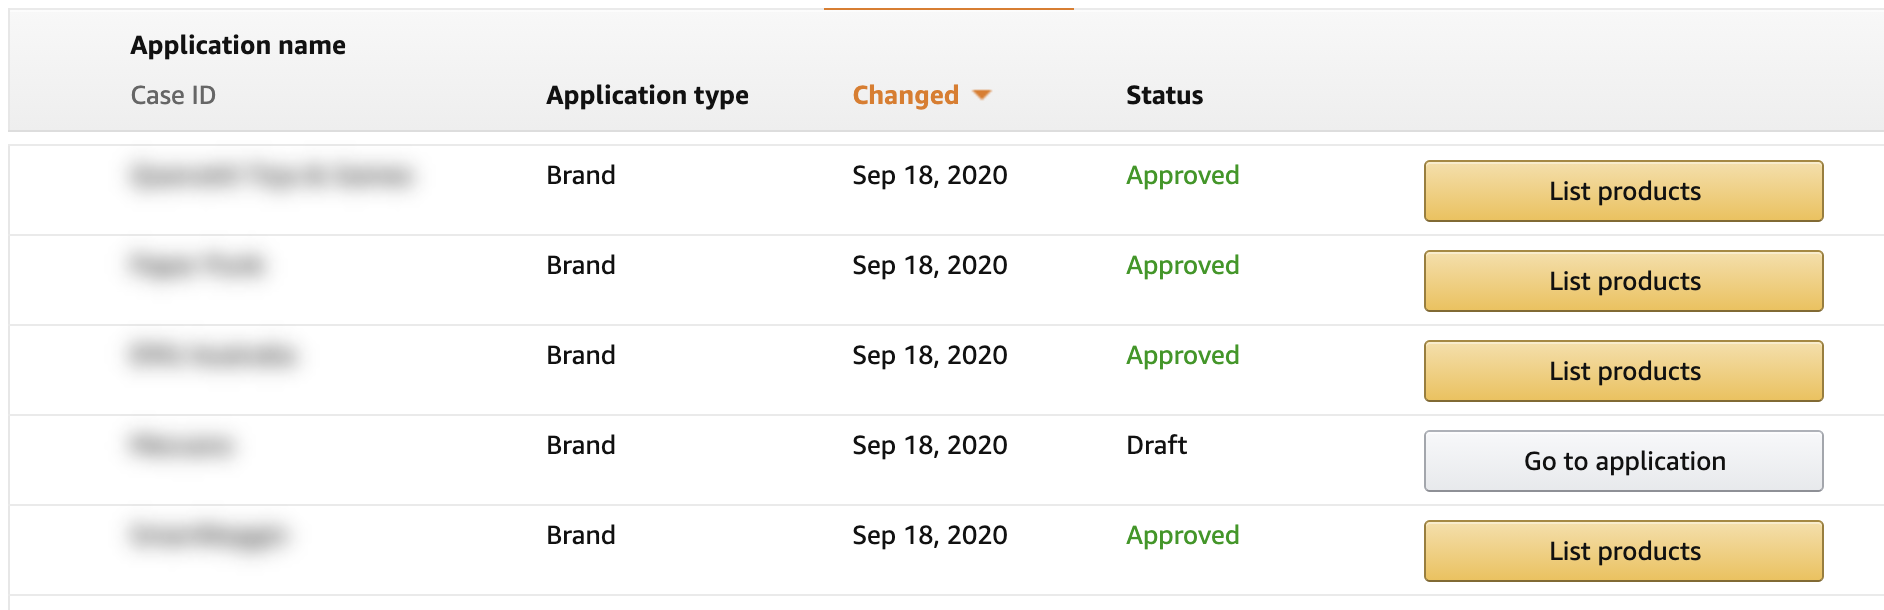
Task: Open the first blurred application name
Action: point(271,176)
